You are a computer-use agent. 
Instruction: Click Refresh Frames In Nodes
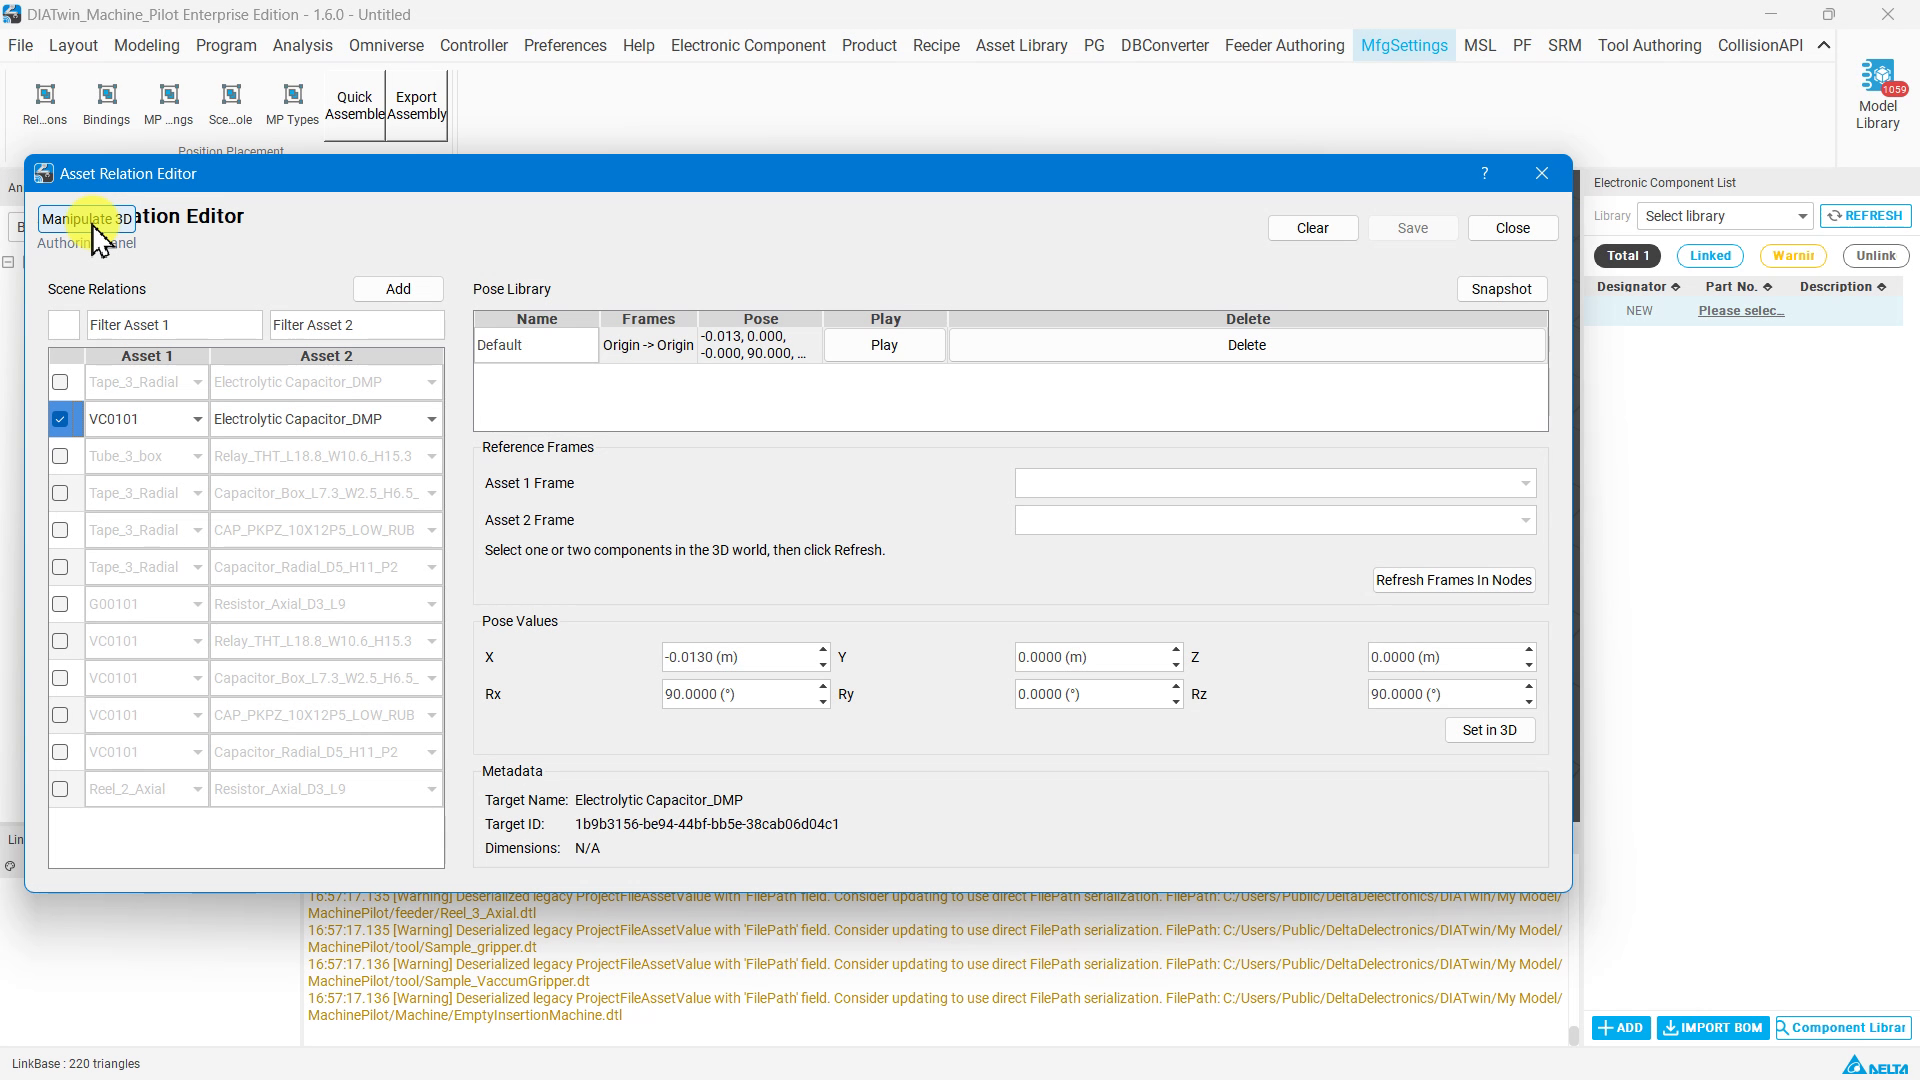pyautogui.click(x=1453, y=580)
